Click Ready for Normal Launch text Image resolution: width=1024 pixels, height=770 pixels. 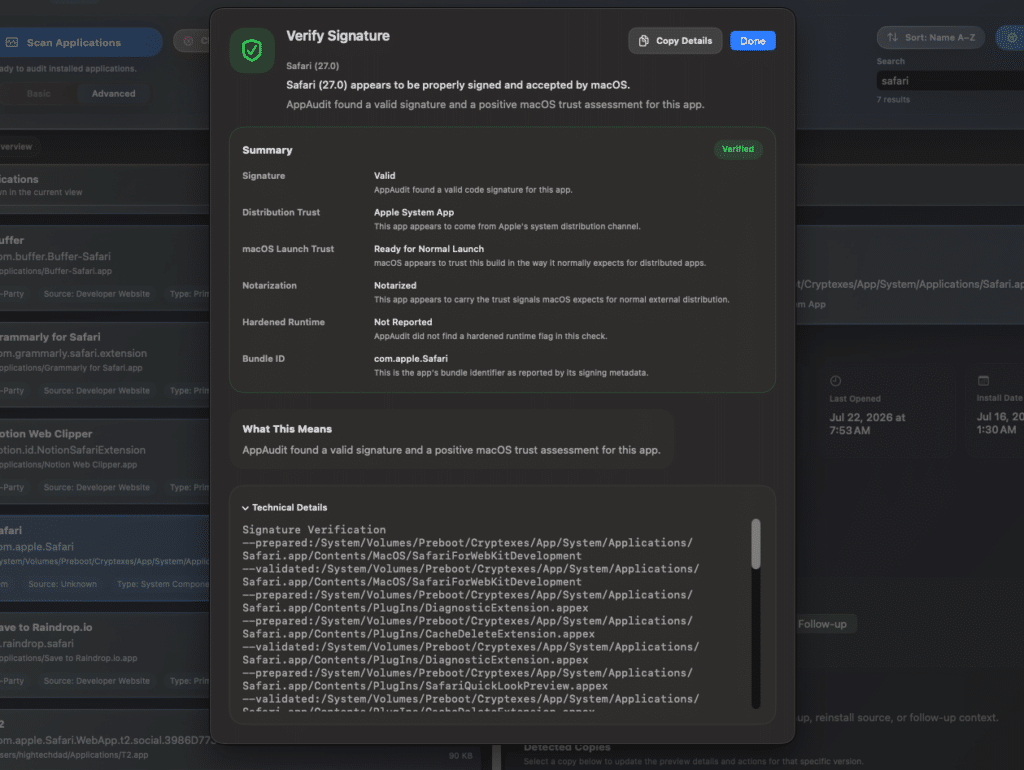(428, 249)
